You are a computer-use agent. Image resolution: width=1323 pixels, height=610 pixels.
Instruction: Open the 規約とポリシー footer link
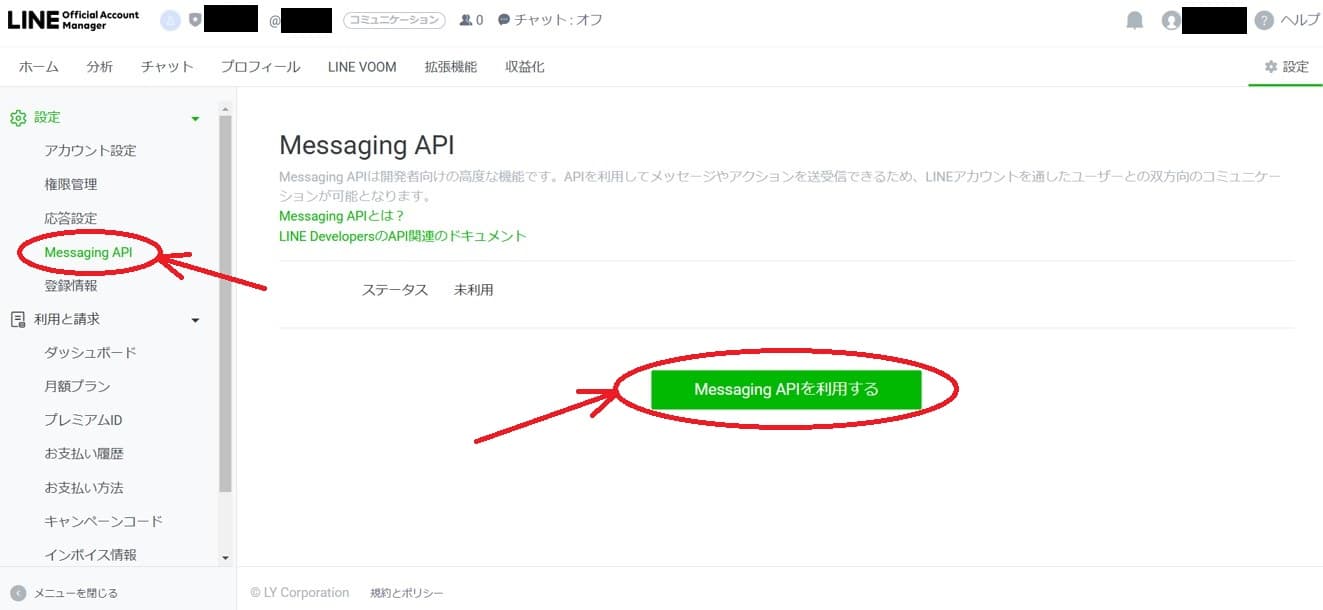[406, 593]
